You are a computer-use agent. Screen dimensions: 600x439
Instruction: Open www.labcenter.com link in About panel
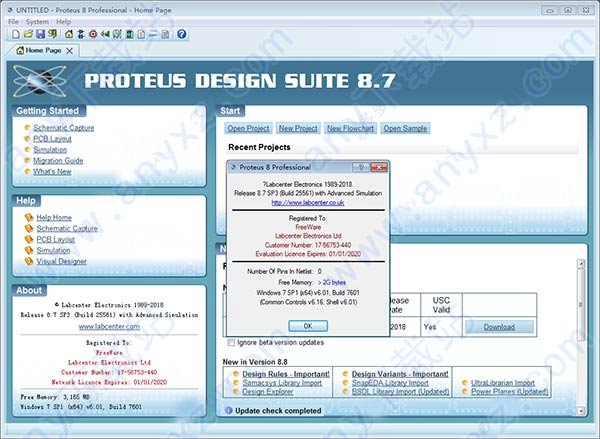pos(109,326)
